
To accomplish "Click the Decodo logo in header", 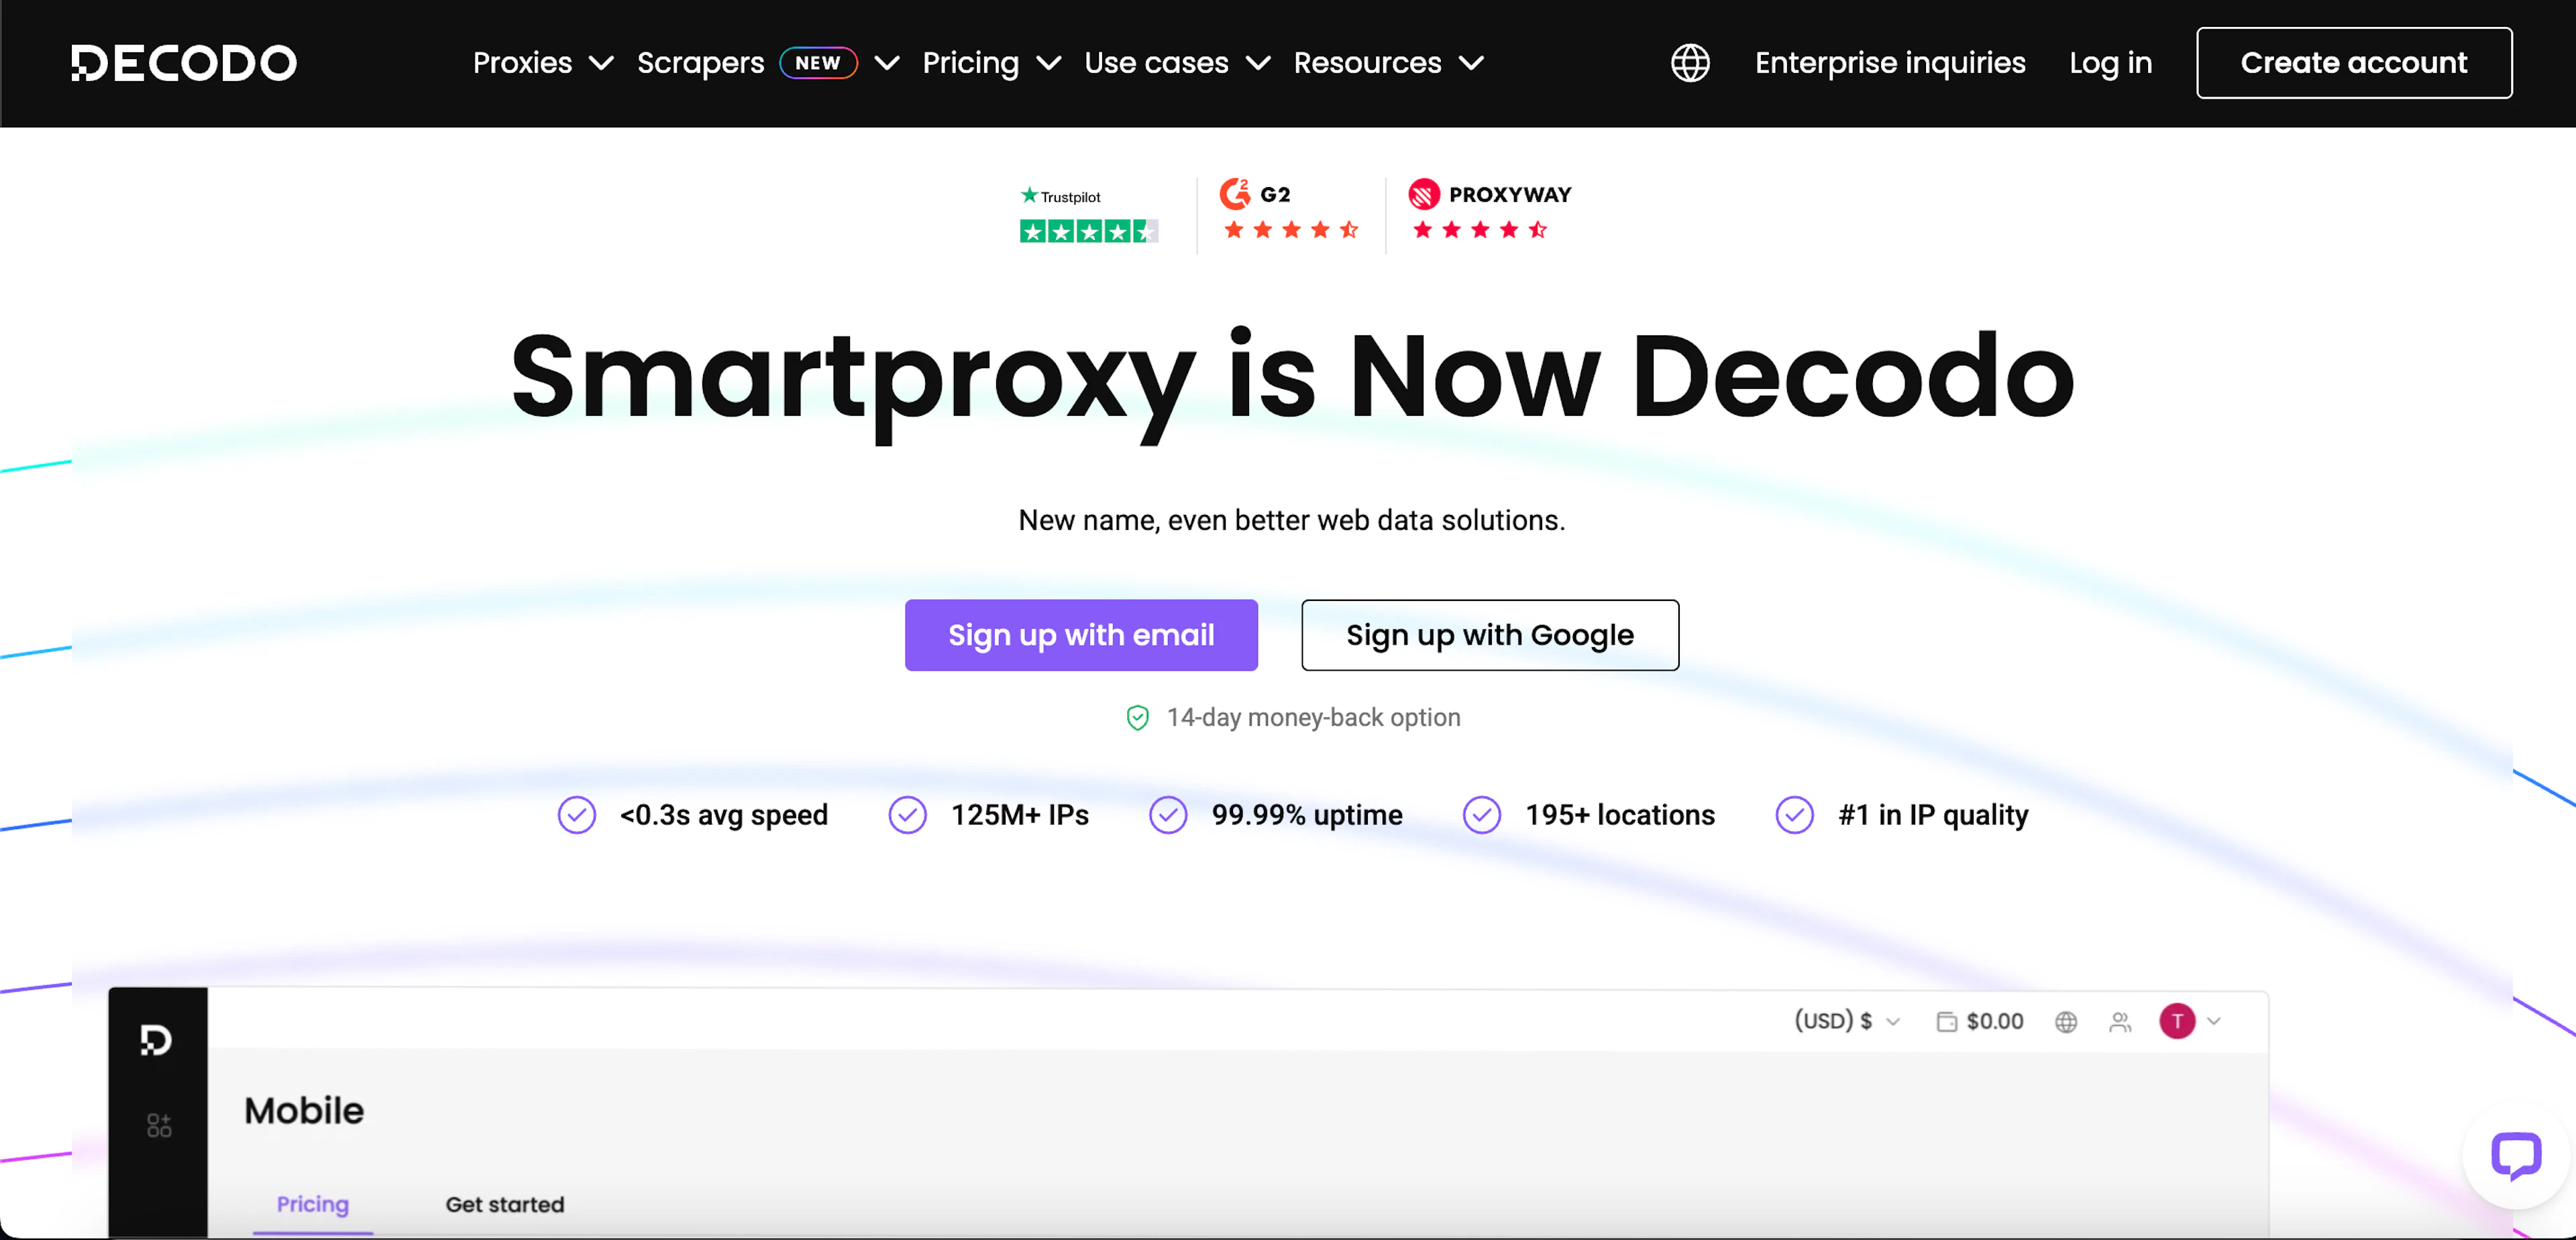I will point(184,63).
